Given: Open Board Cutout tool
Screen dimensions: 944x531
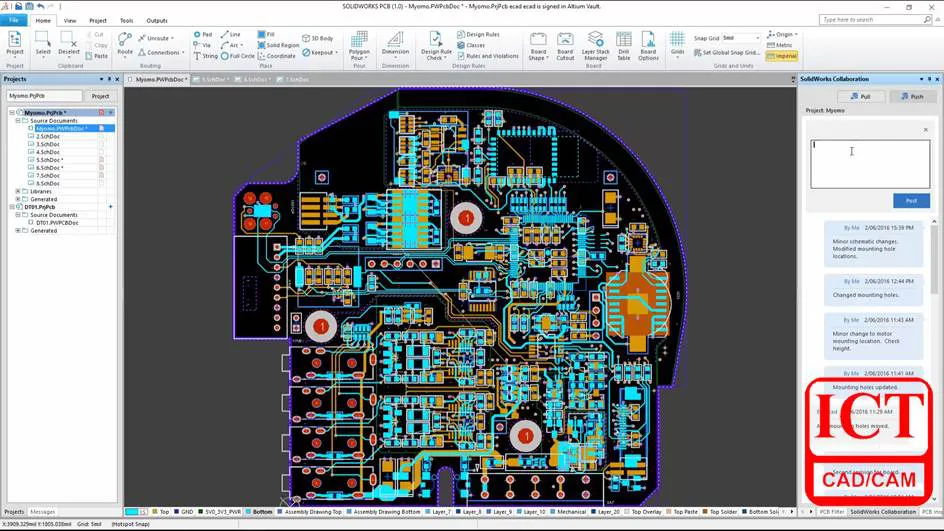Looking at the screenshot, I should (565, 46).
